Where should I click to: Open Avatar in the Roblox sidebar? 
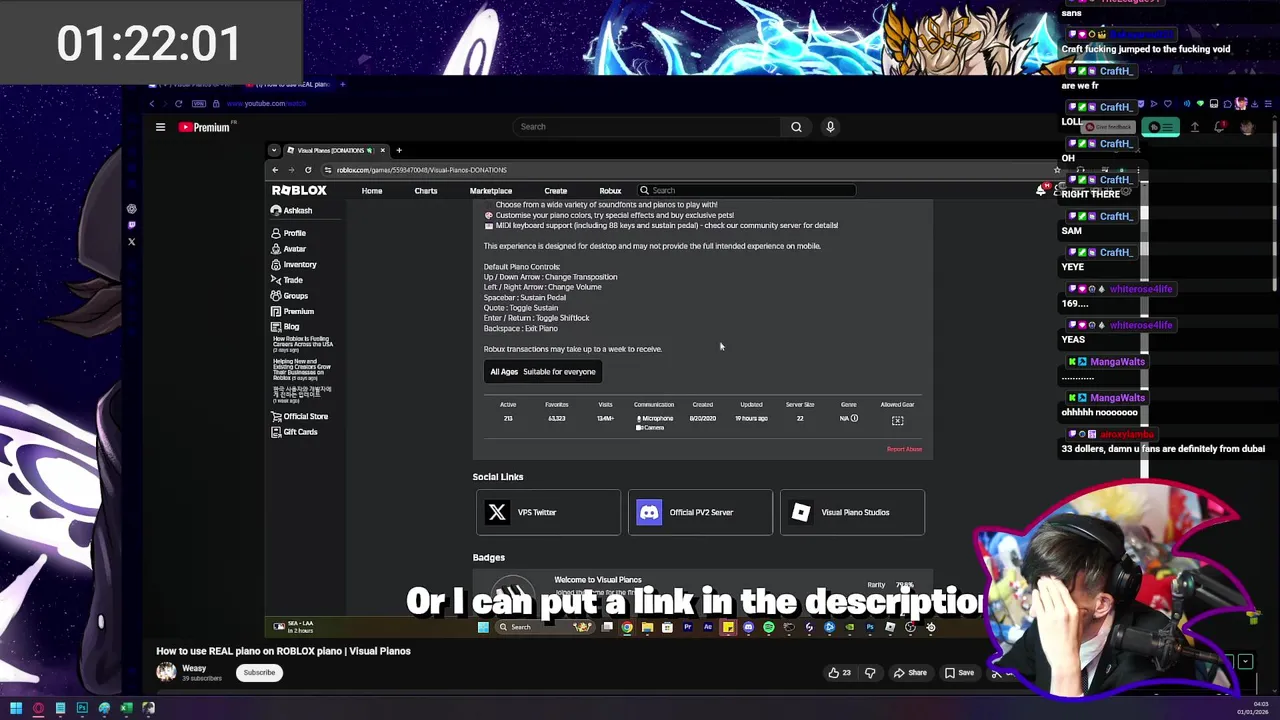pos(288,249)
